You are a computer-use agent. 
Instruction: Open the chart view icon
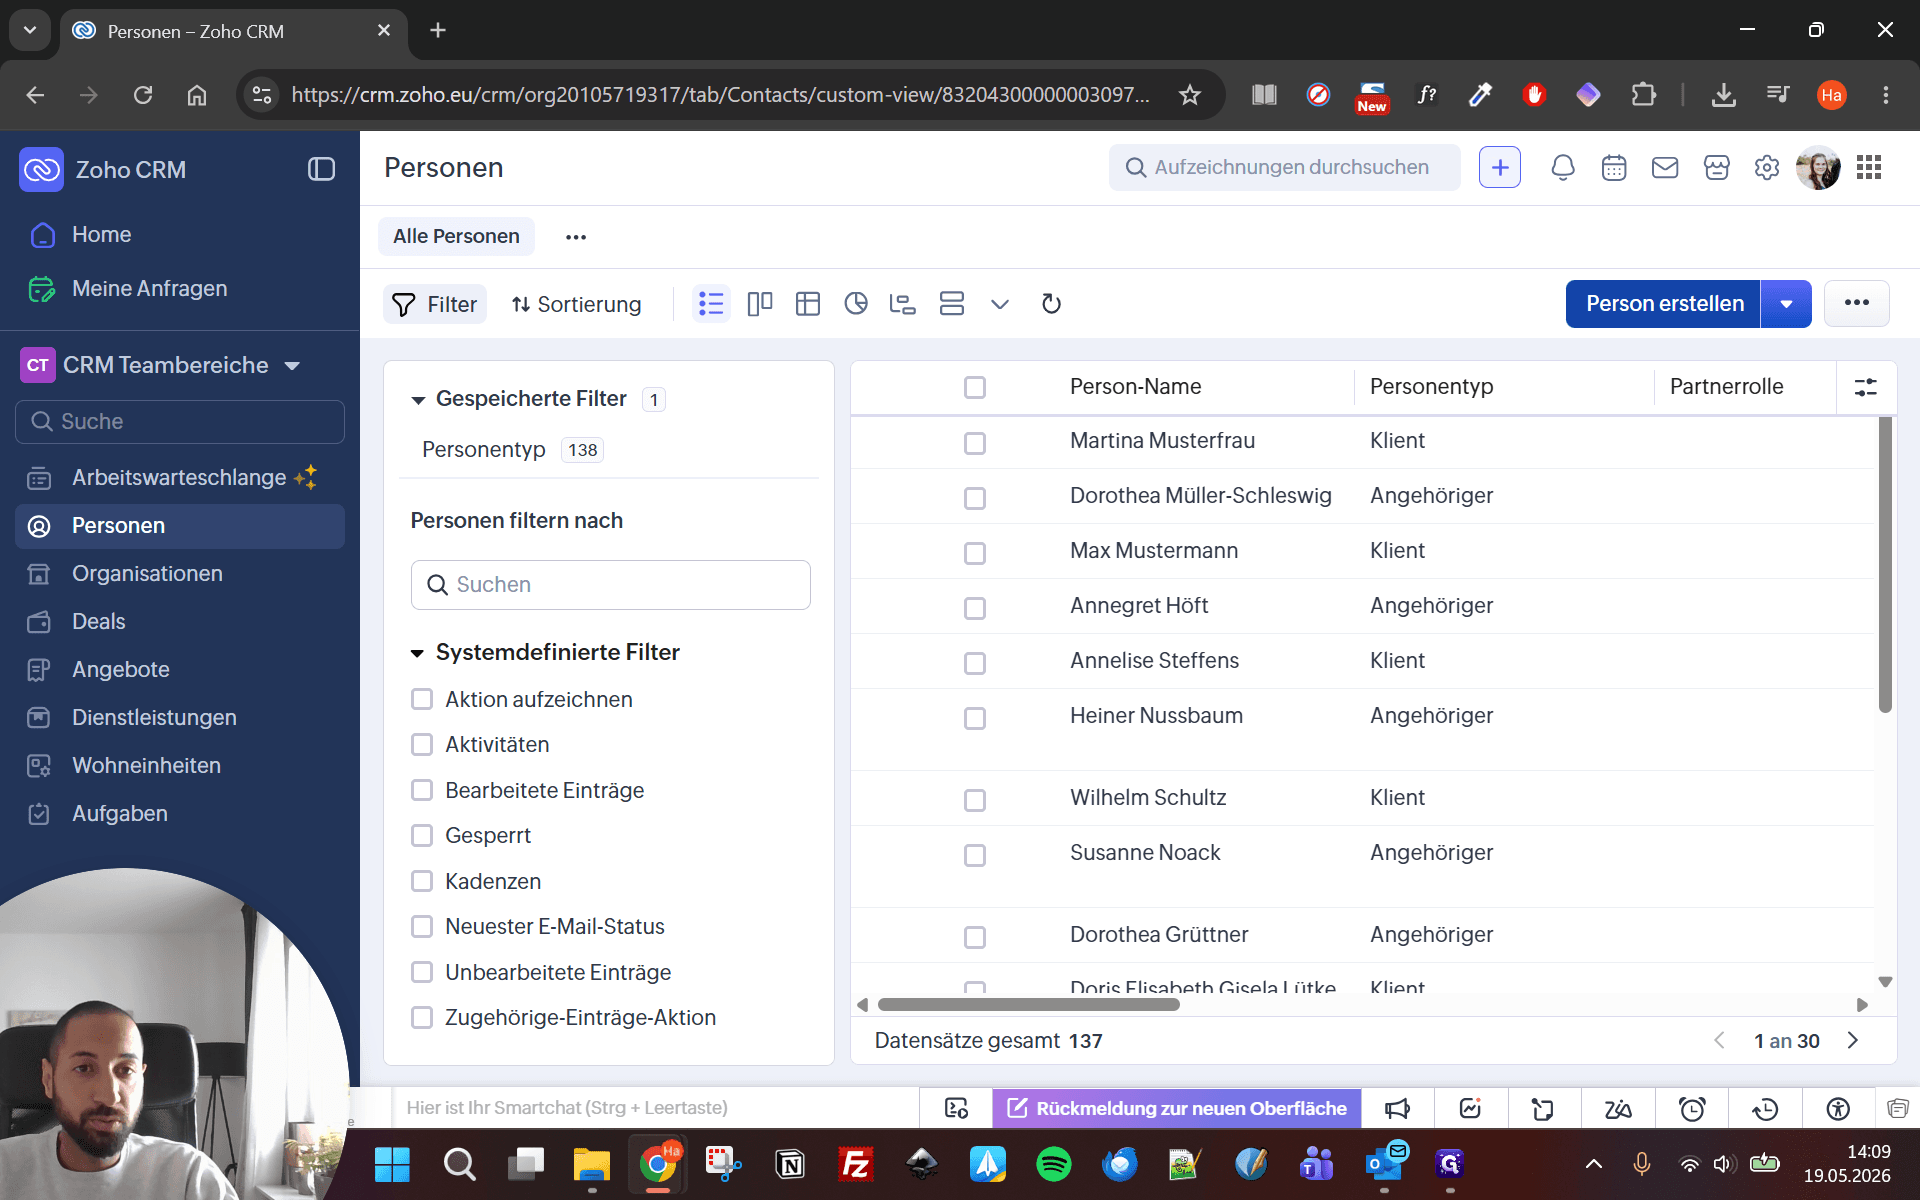[855, 304]
